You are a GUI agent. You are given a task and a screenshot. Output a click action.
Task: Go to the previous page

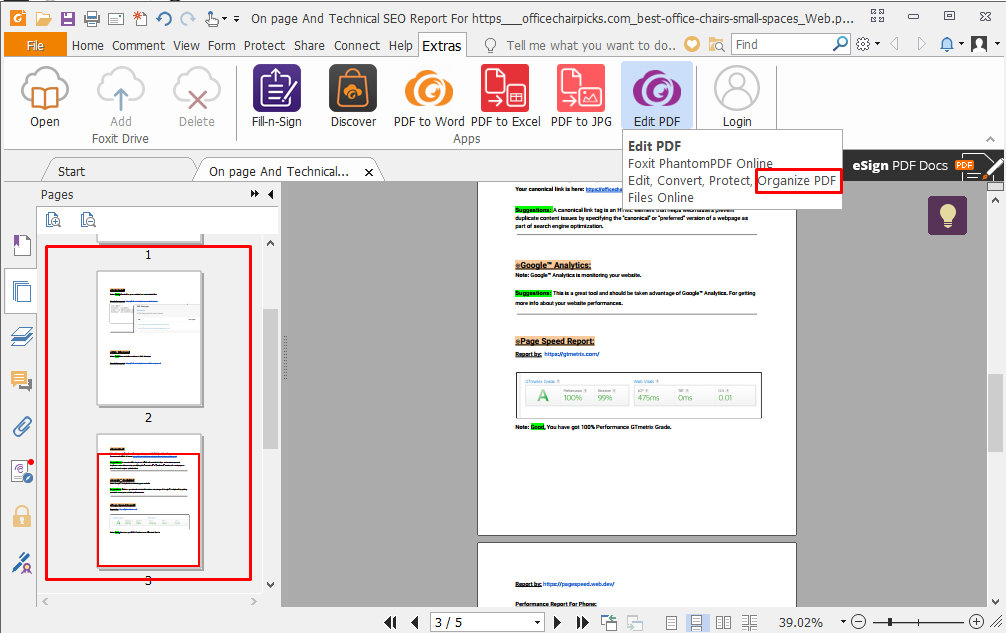[414, 622]
